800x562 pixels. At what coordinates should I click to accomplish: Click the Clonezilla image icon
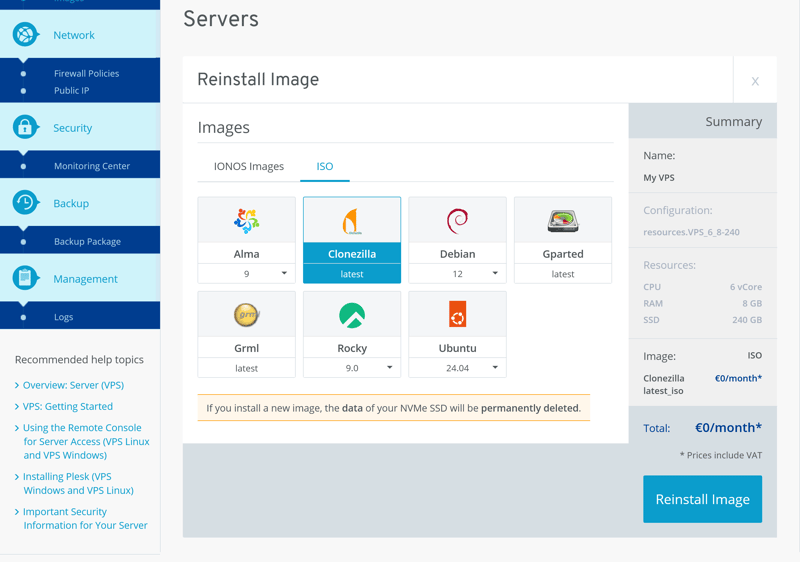click(352, 220)
